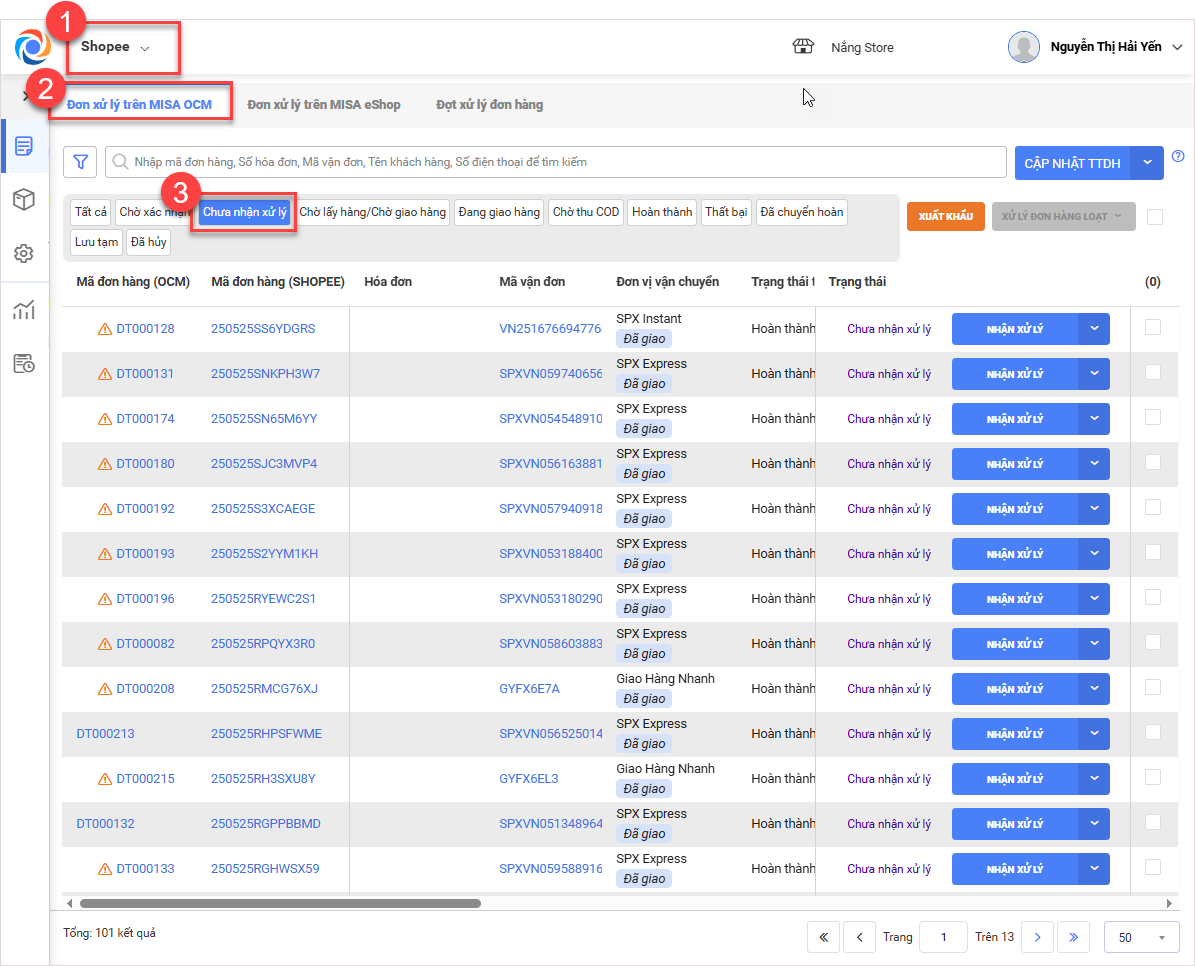This screenshot has height=966, width=1195.
Task: Select checkbox for order DT000174 row
Action: tap(1153, 417)
